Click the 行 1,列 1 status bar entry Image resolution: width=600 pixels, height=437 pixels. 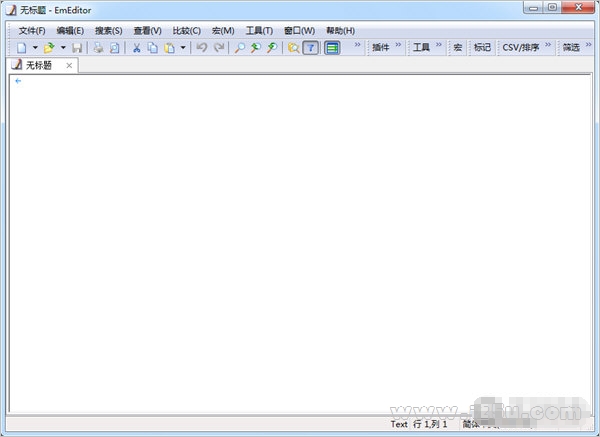pos(430,424)
